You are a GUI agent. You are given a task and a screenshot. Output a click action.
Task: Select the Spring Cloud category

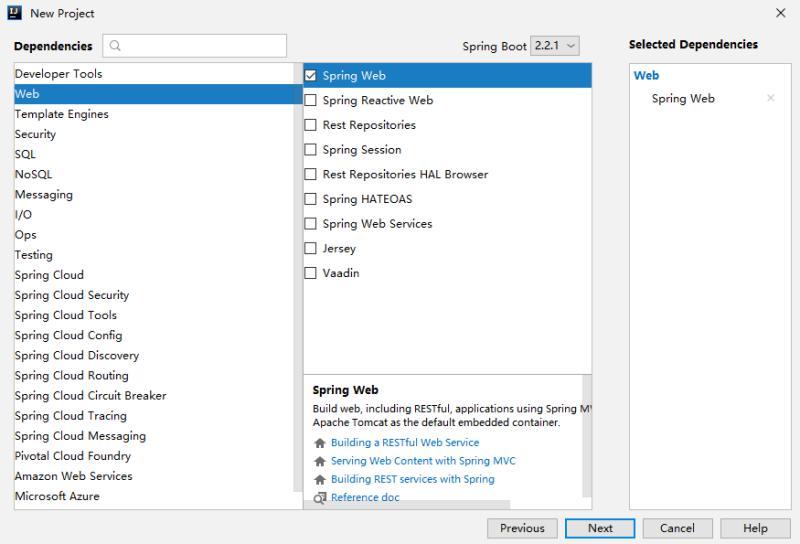pyautogui.click(x=154, y=275)
